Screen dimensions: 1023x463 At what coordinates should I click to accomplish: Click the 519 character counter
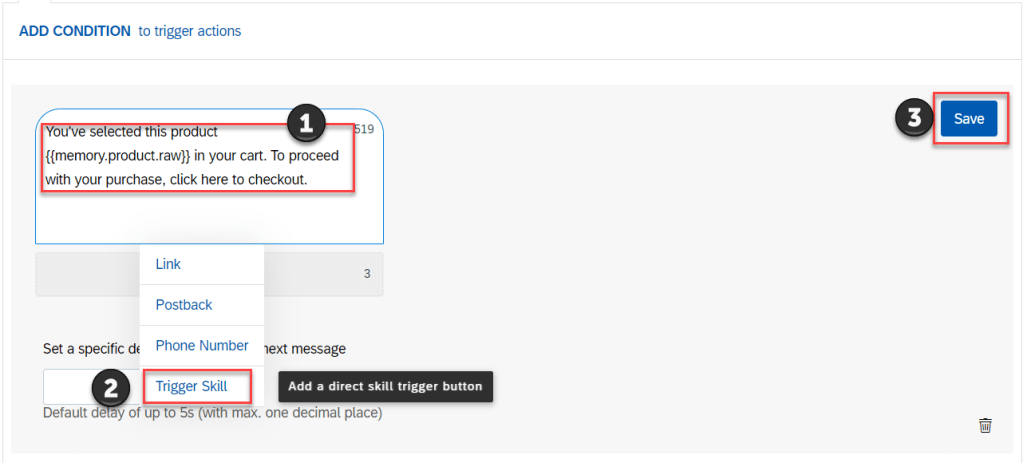click(364, 130)
